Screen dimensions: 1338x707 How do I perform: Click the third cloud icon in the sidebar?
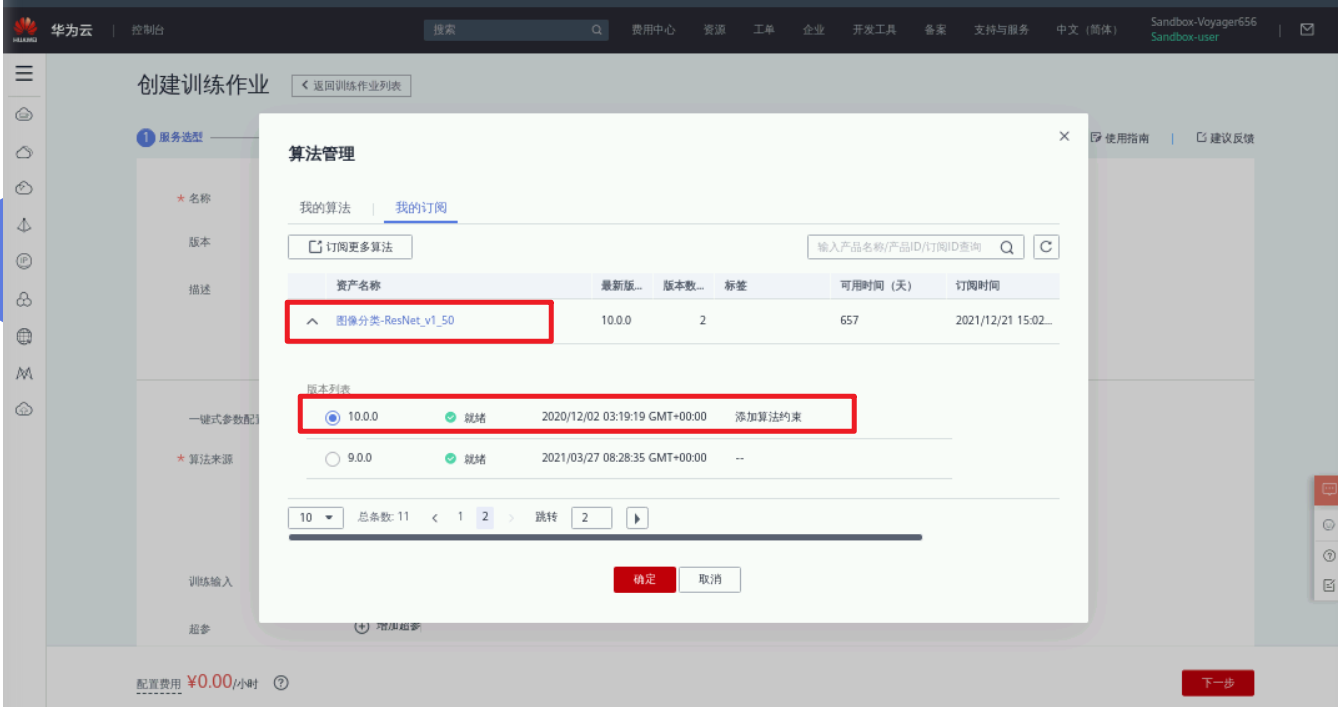click(25, 188)
